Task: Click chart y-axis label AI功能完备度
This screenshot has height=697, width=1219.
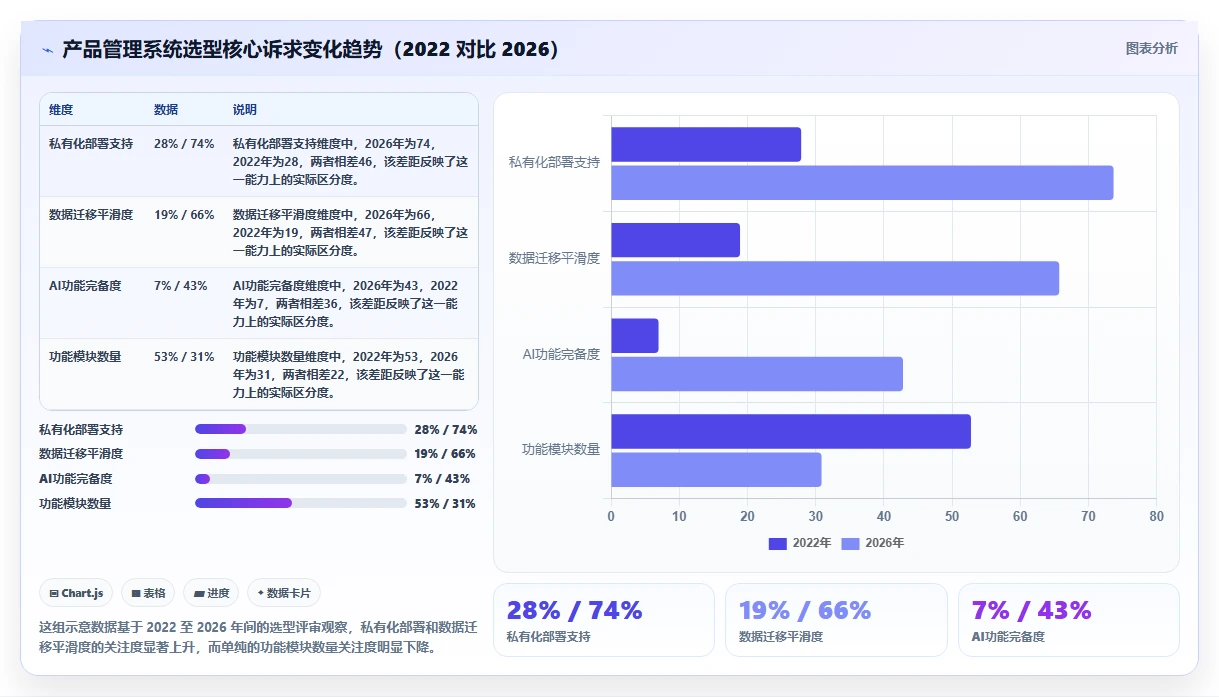Action: pos(561,354)
